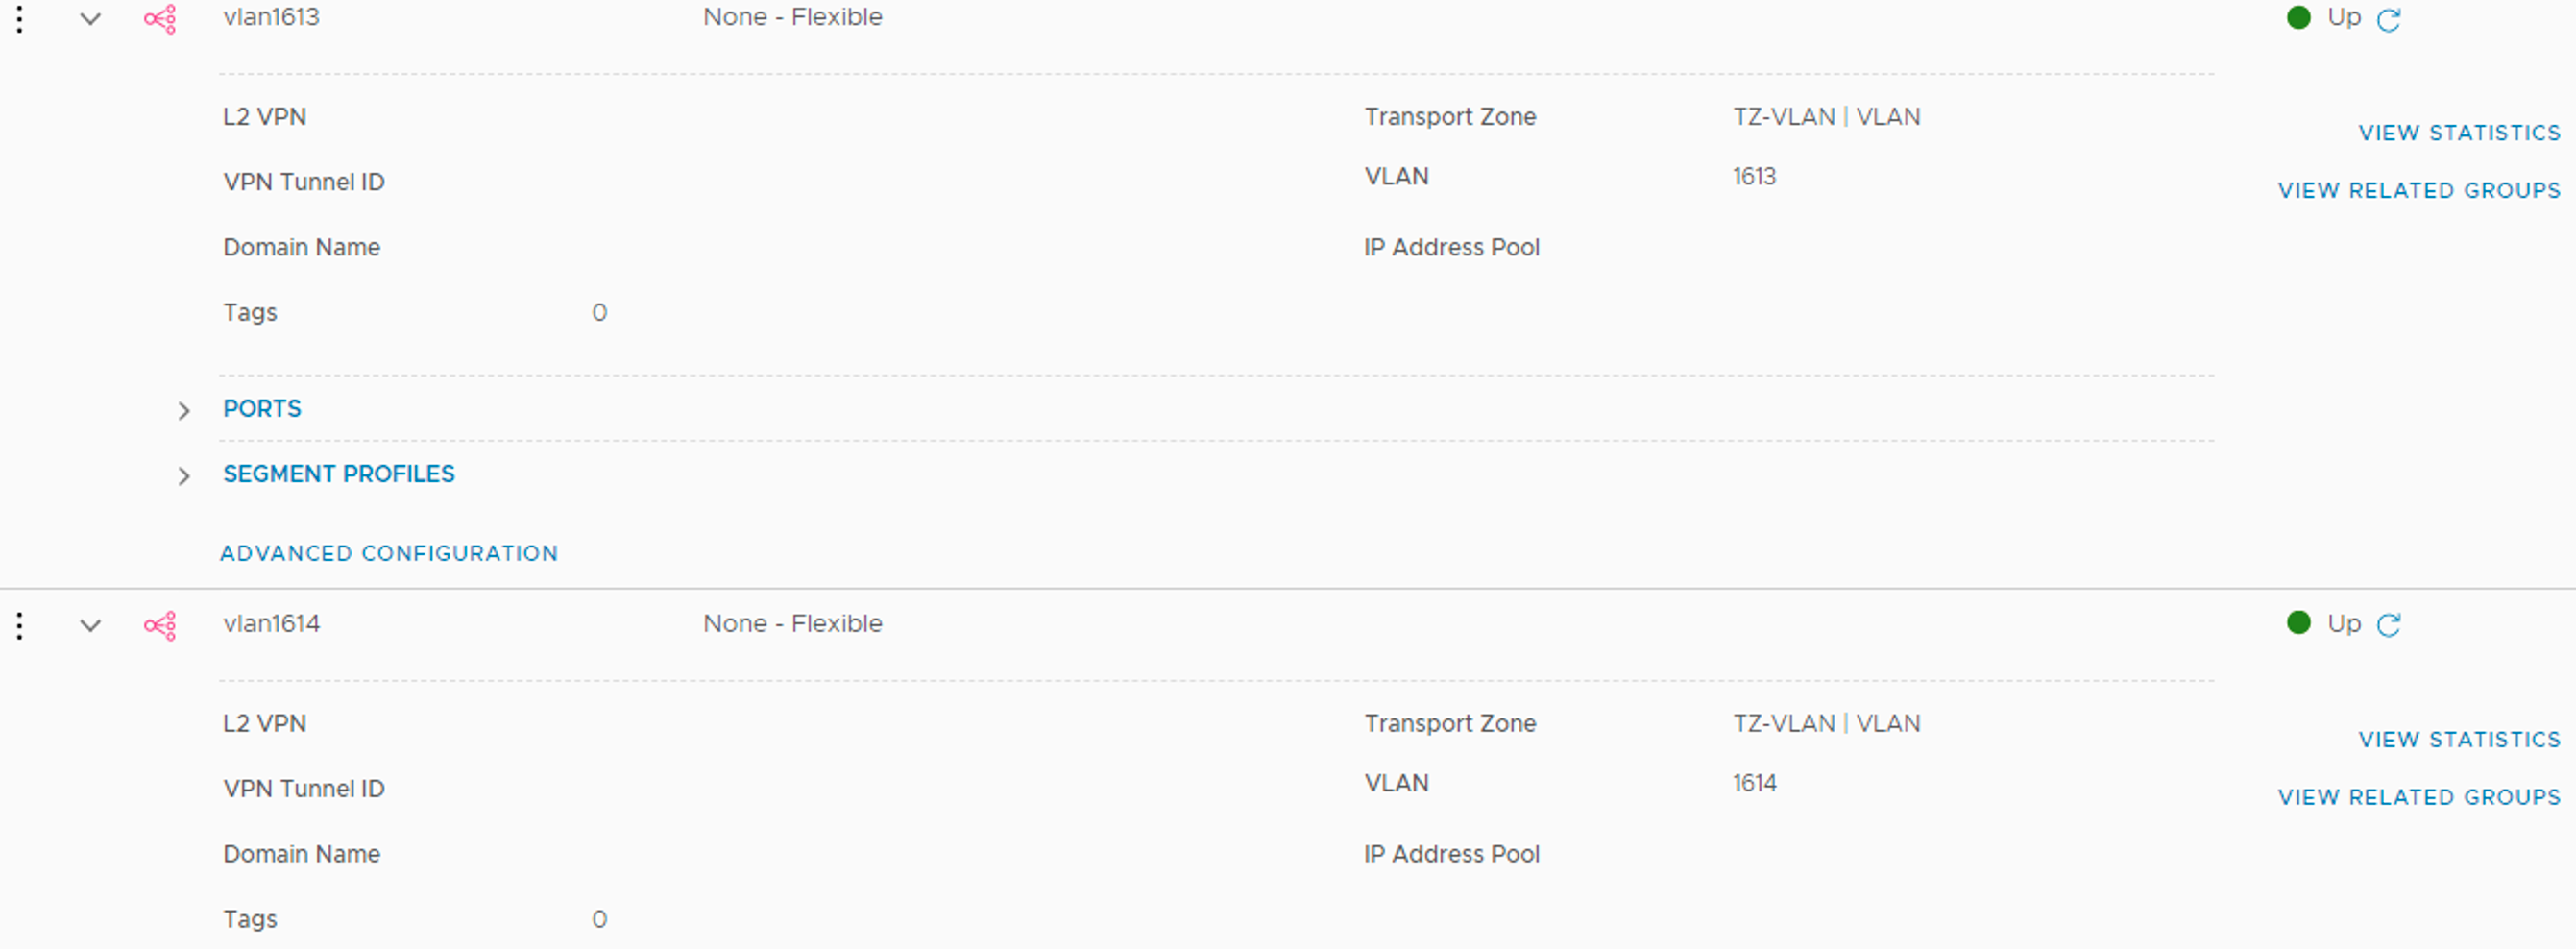This screenshot has width=2576, height=949.
Task: Expand the SEGMENT PROFILES section chevron
Action: (x=184, y=476)
